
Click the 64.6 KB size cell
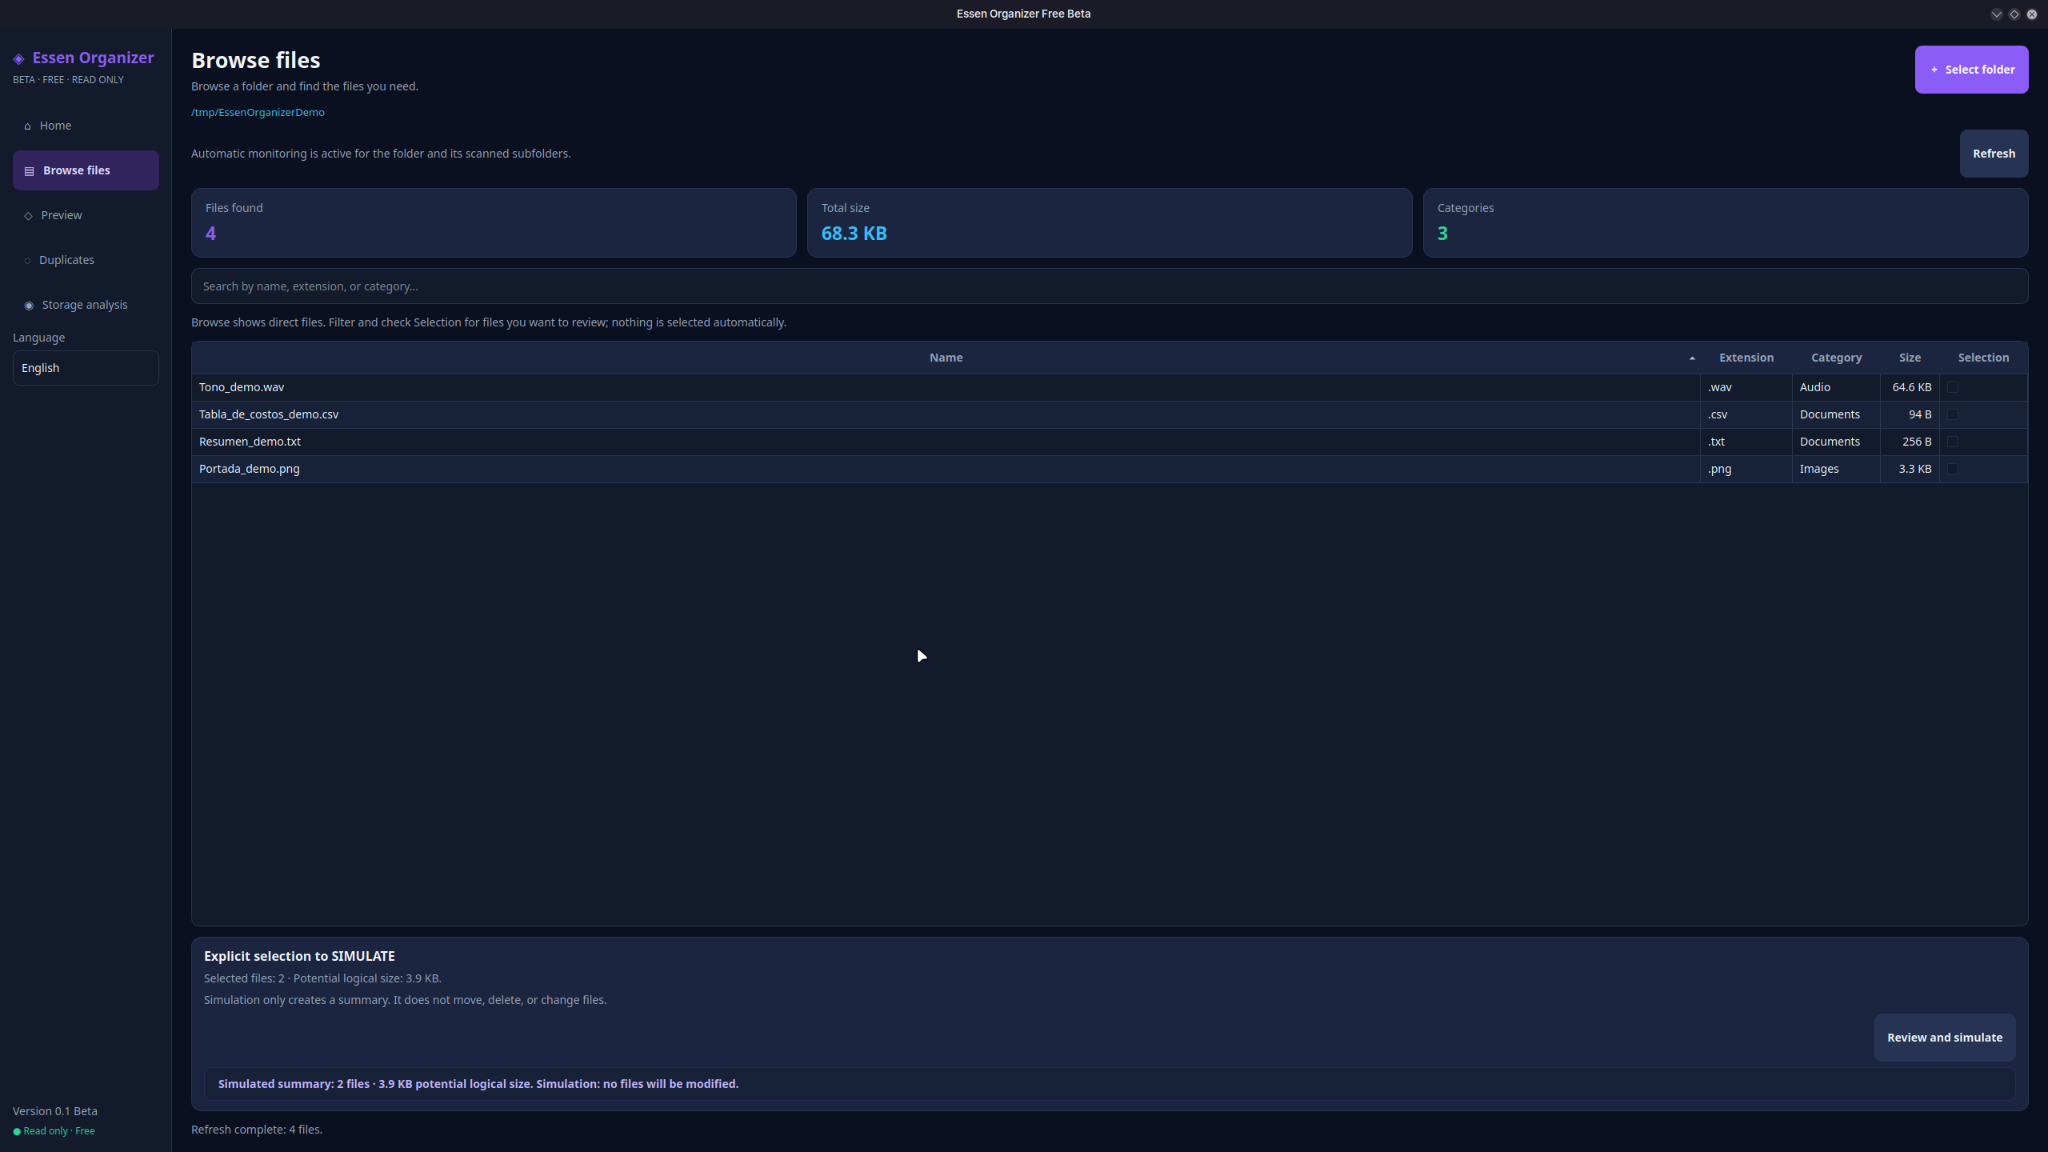click(x=1911, y=388)
